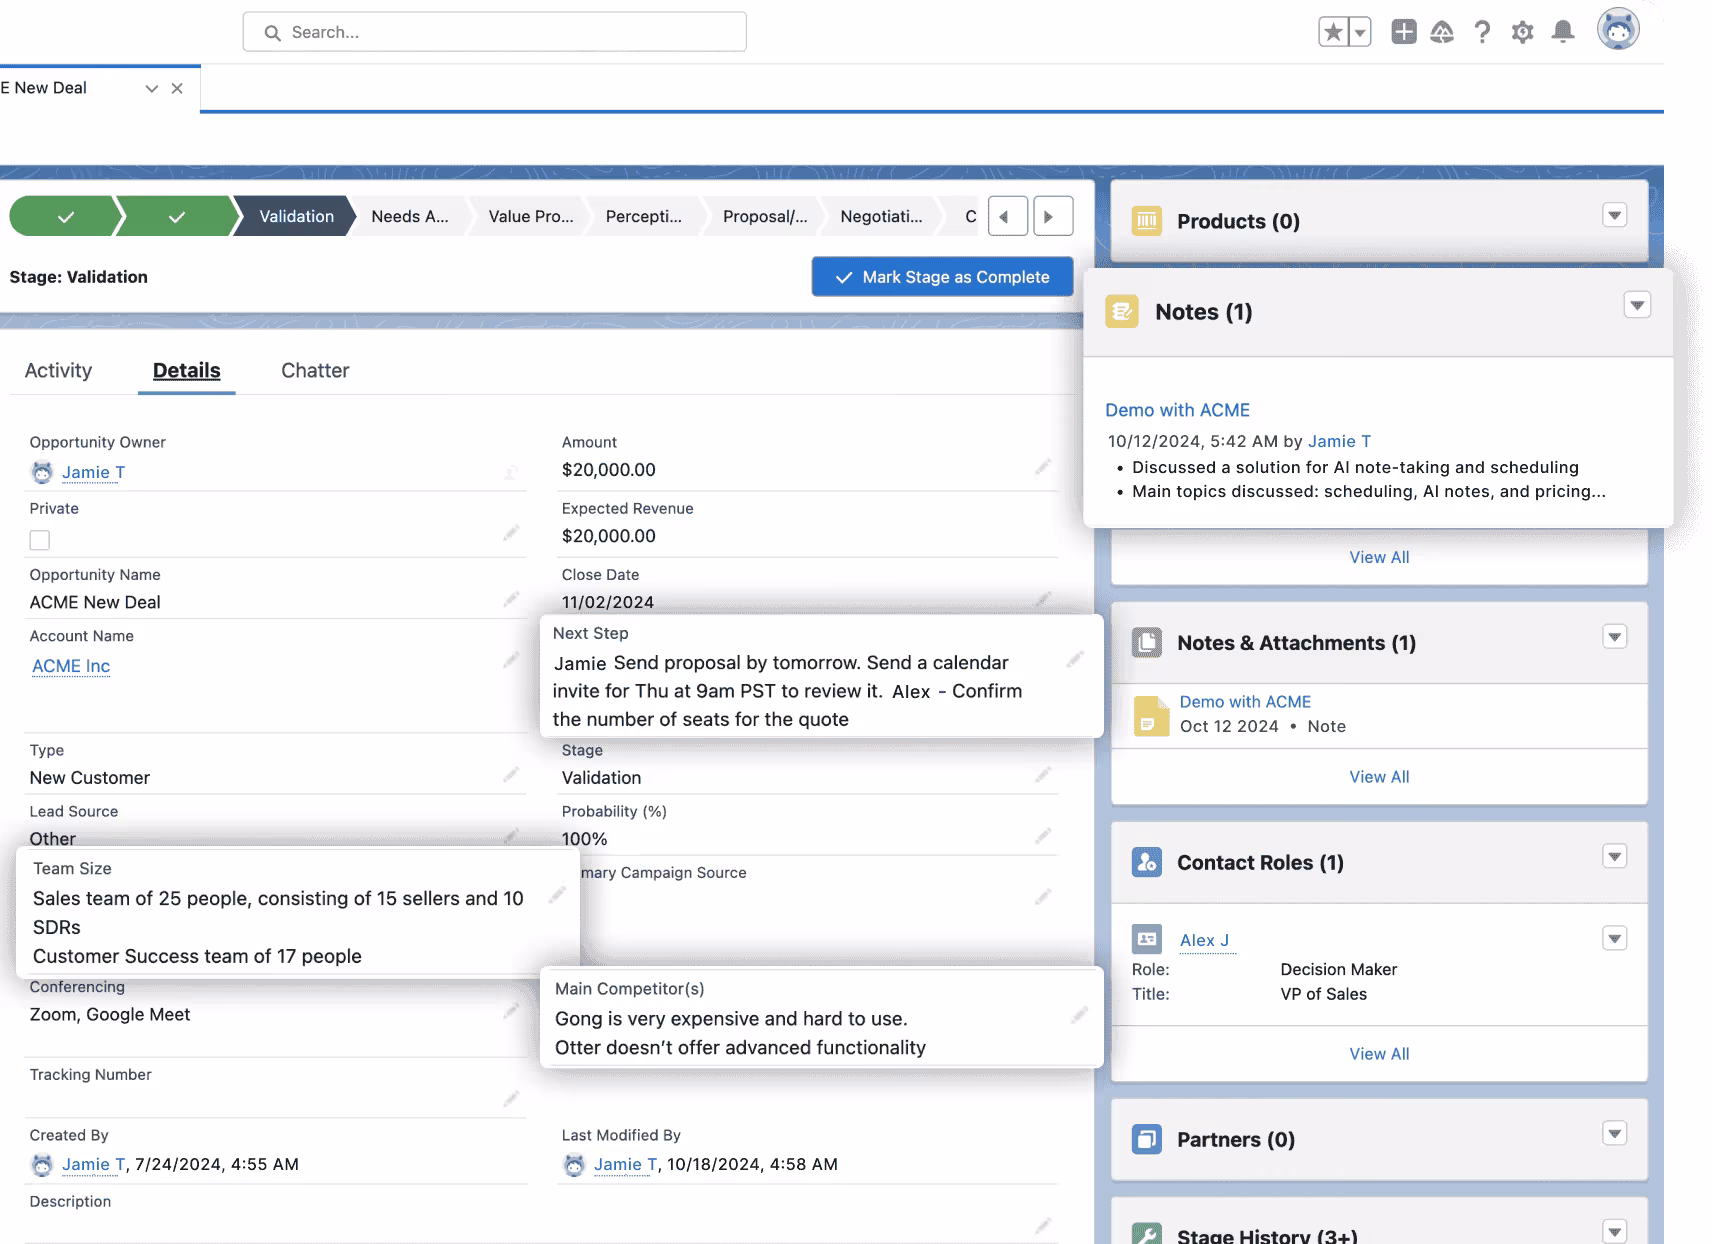This screenshot has height=1244, width=1712.
Task: Open the favorites list dropdown arrow
Action: 1359,32
